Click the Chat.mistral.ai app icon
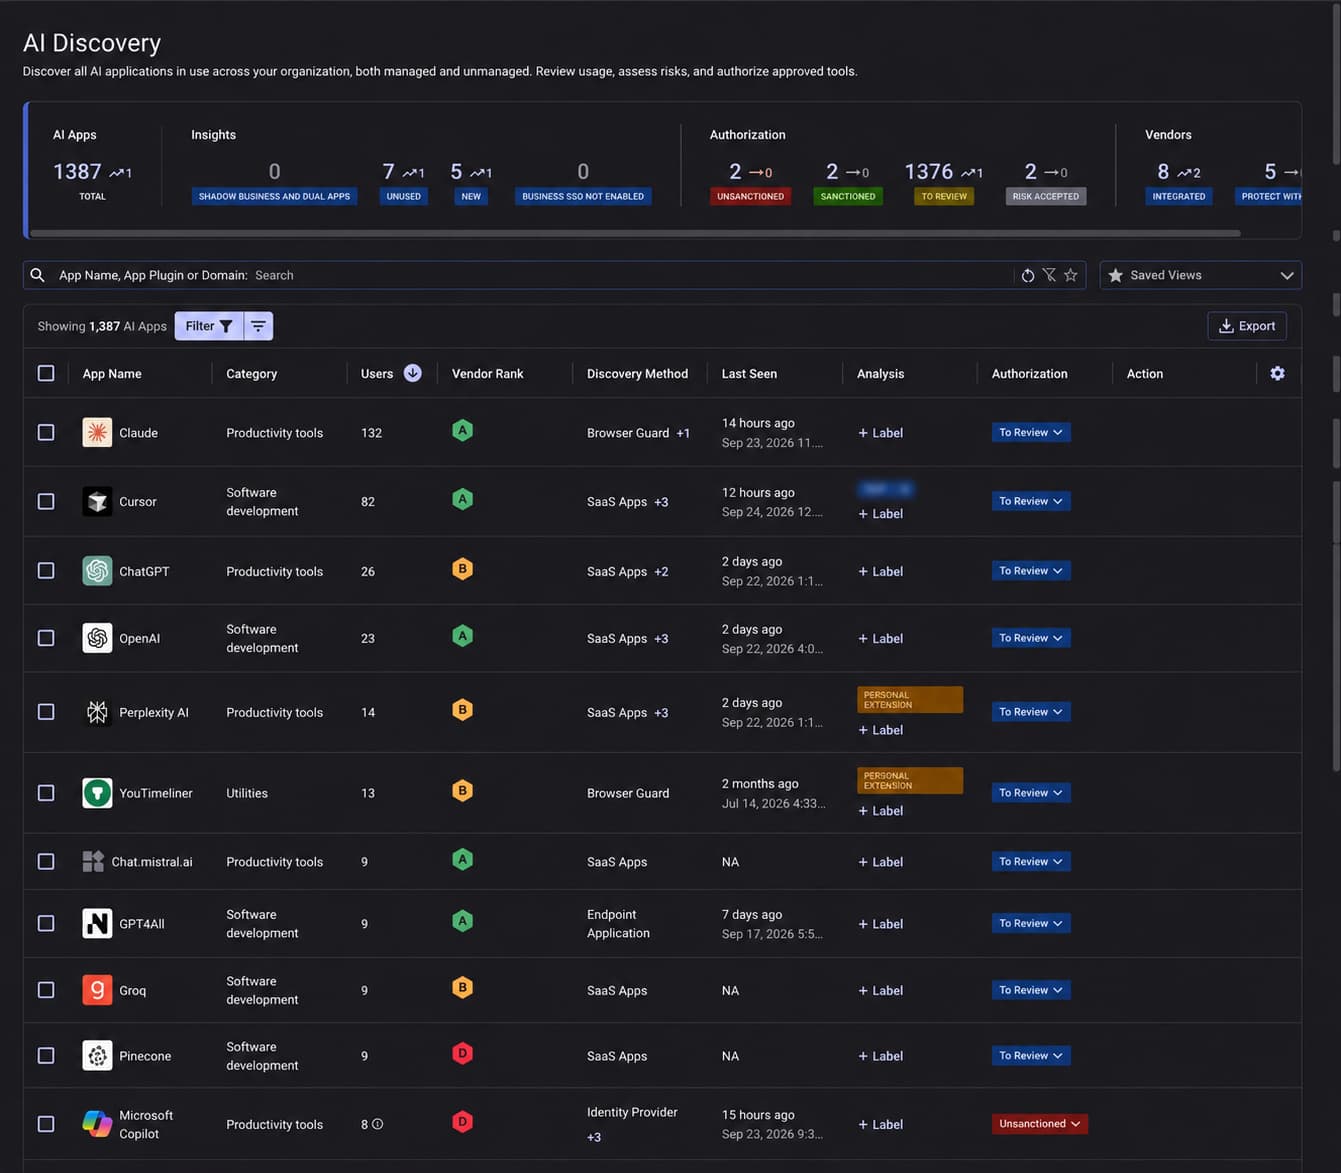 pyautogui.click(x=93, y=861)
